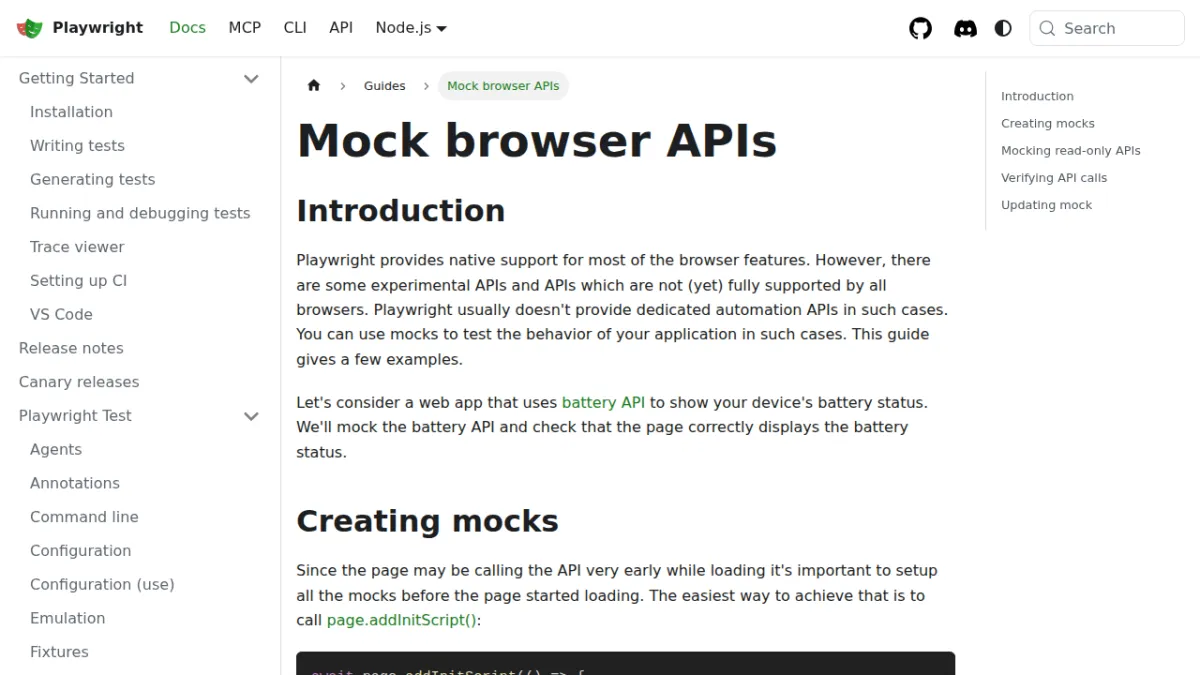Click the Introduction heading
This screenshot has height=675, width=1200.
(x=401, y=211)
